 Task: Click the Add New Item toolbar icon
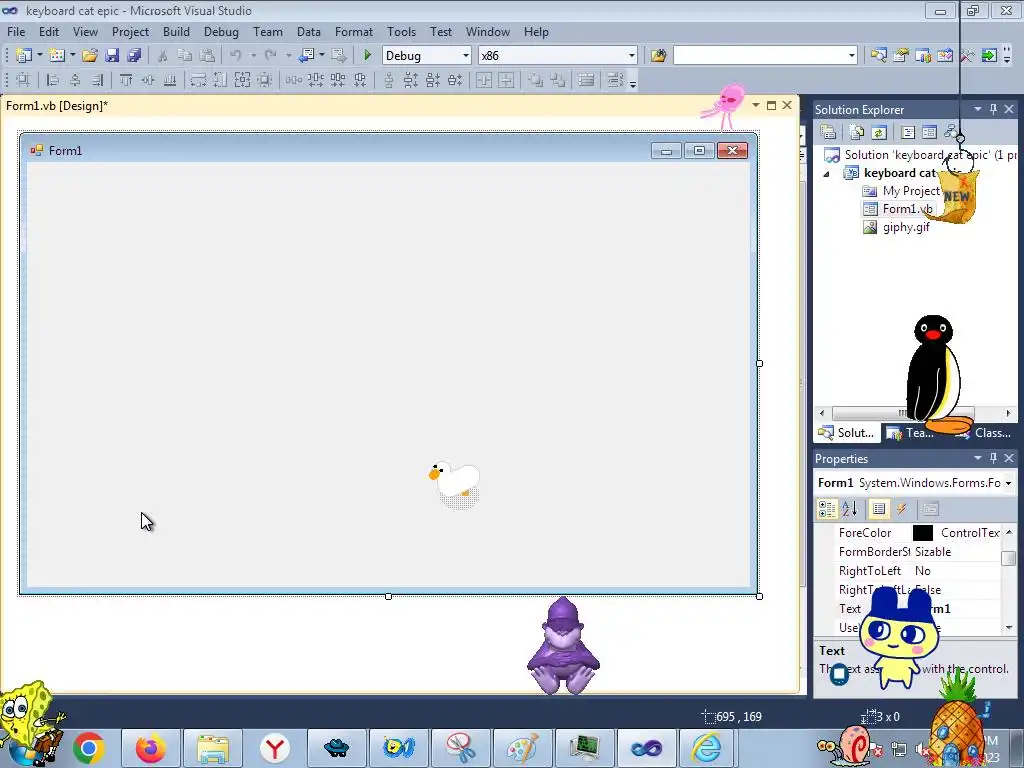(57, 56)
